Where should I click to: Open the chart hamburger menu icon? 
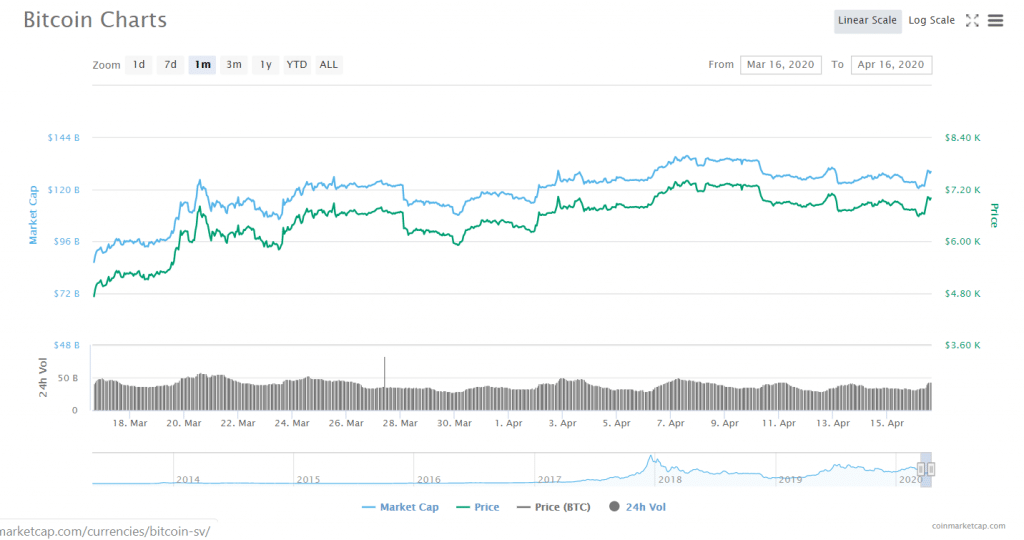pyautogui.click(x=995, y=20)
